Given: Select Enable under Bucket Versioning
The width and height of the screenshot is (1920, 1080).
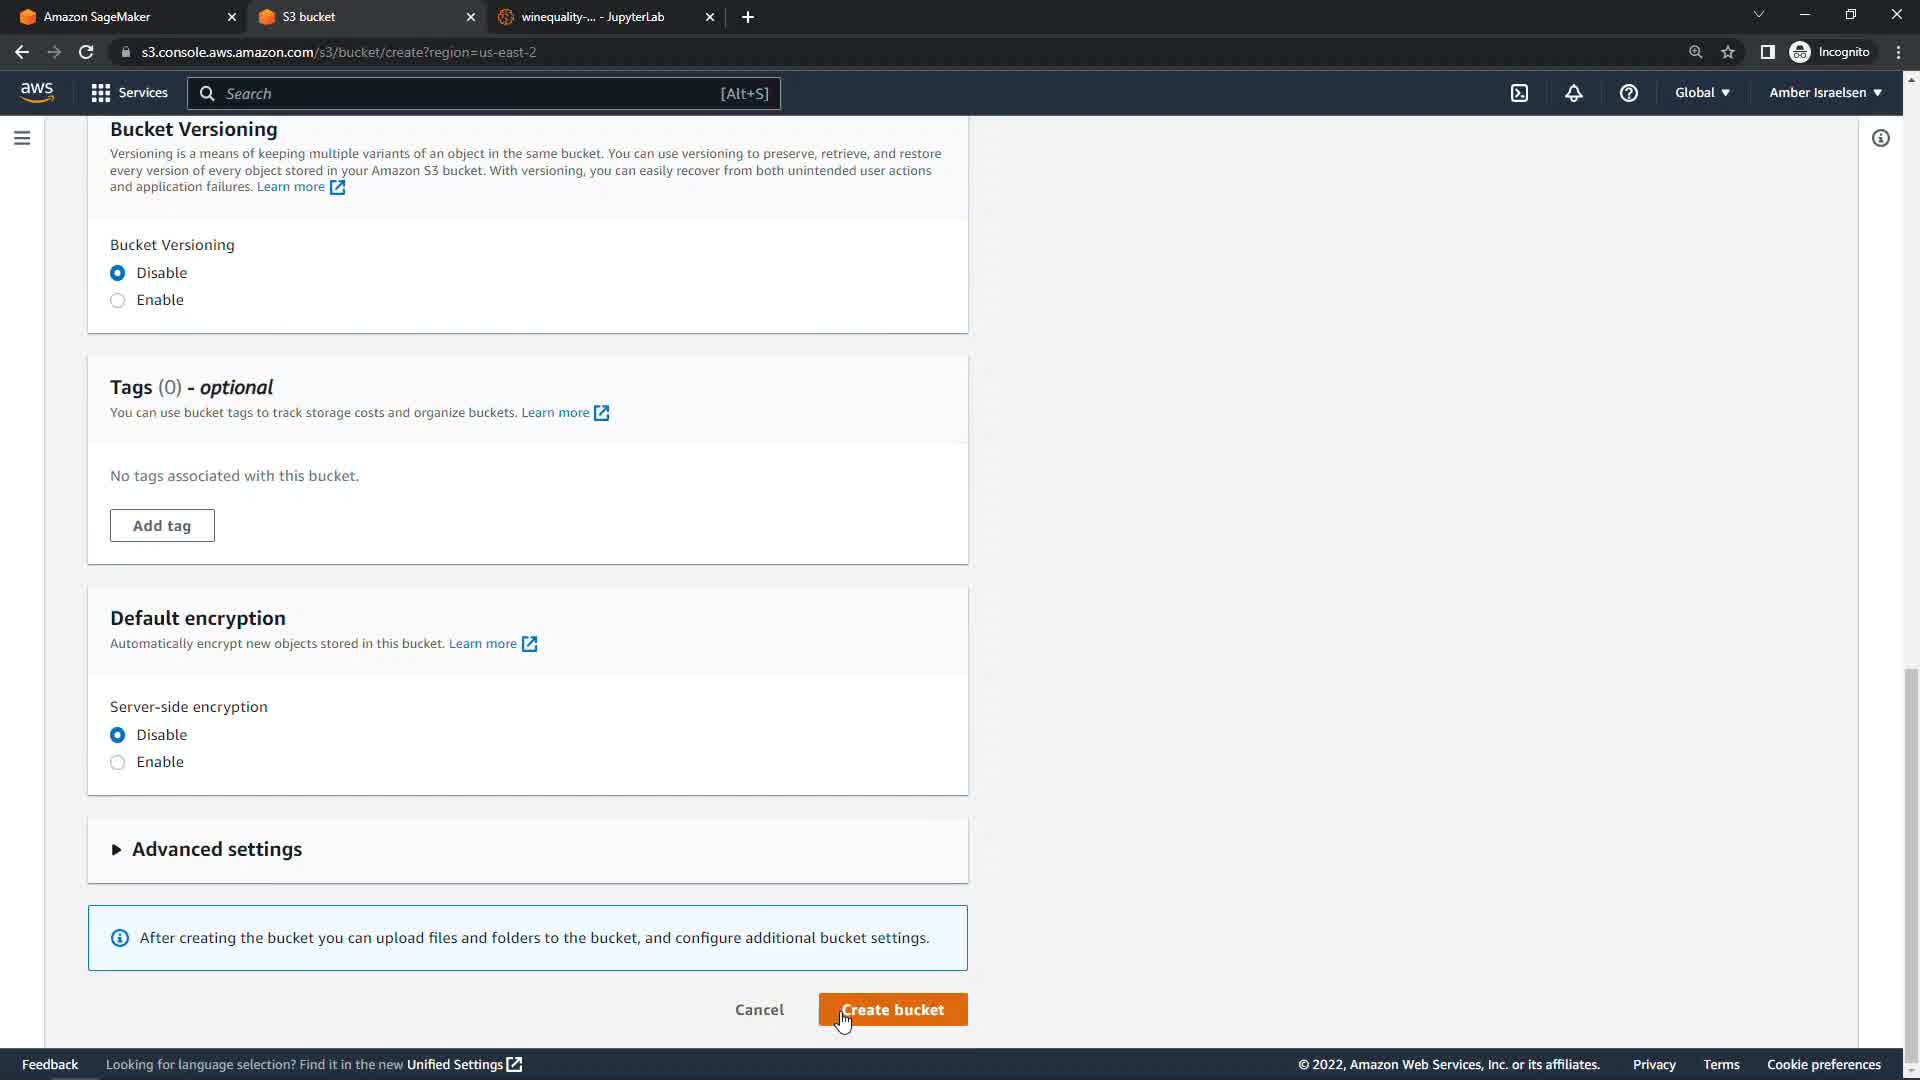Looking at the screenshot, I should pos(118,300).
